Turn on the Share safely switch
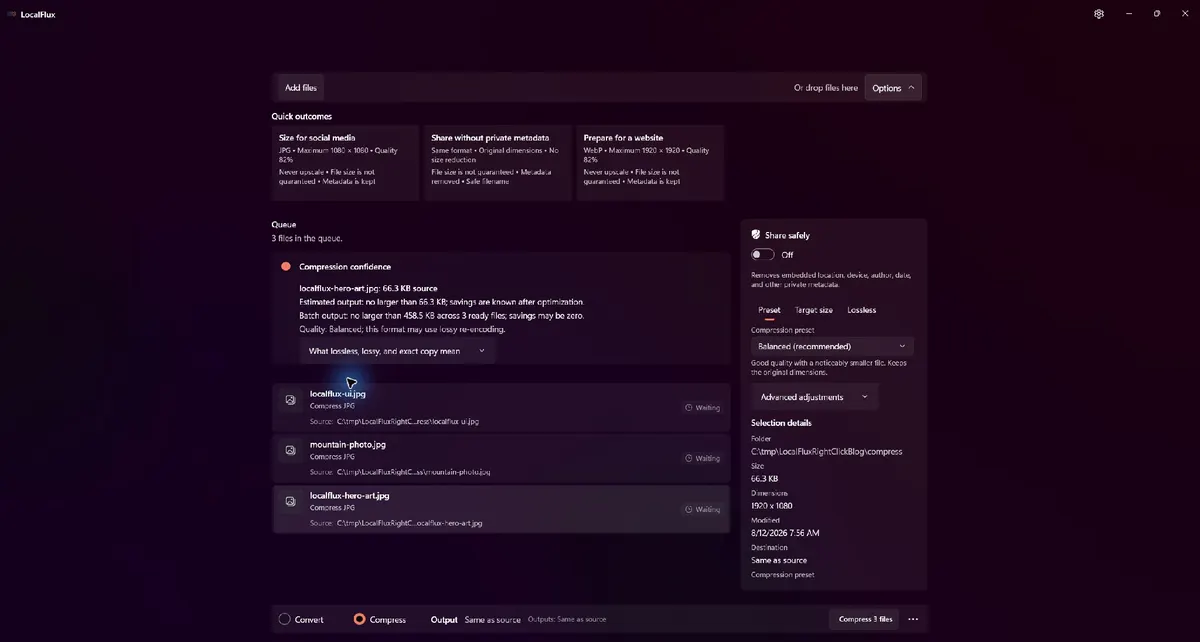 point(763,255)
